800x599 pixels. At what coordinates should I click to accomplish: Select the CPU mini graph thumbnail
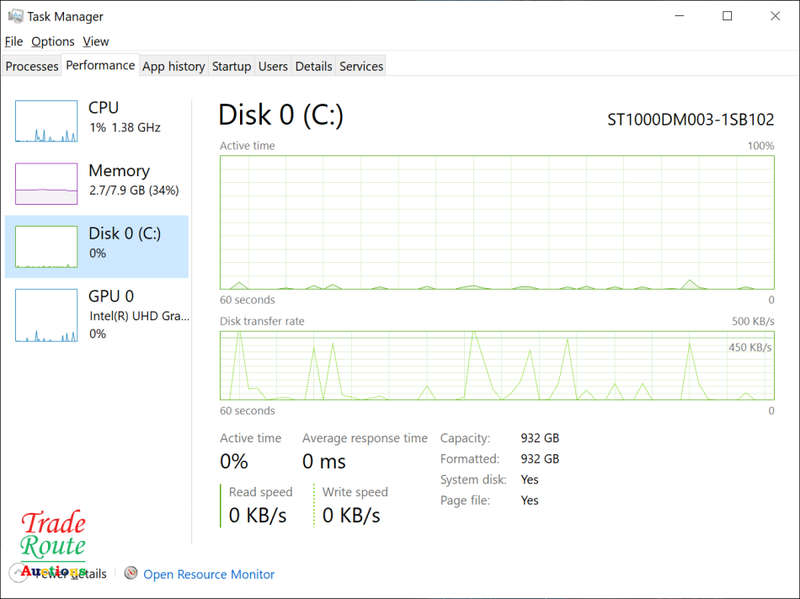click(x=46, y=121)
